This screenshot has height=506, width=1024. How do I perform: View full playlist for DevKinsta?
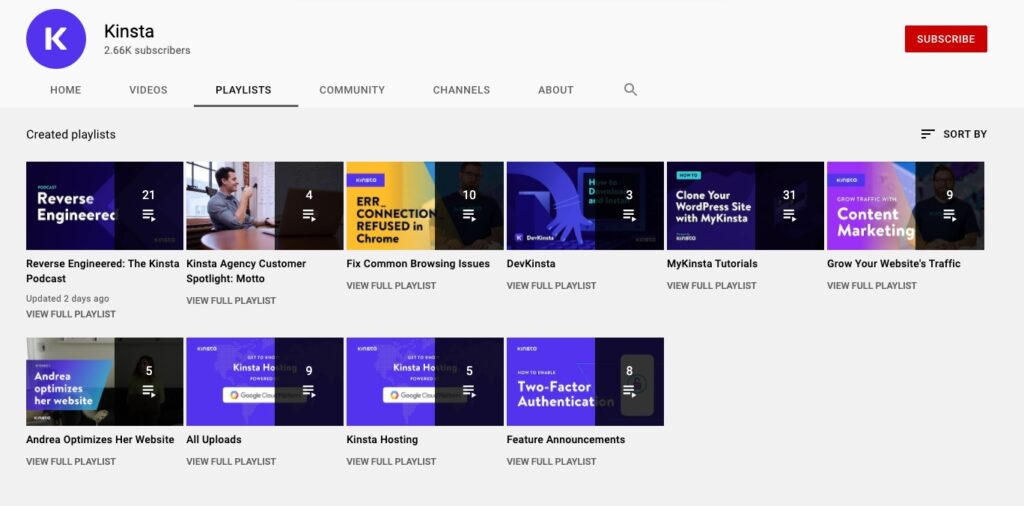[551, 286]
